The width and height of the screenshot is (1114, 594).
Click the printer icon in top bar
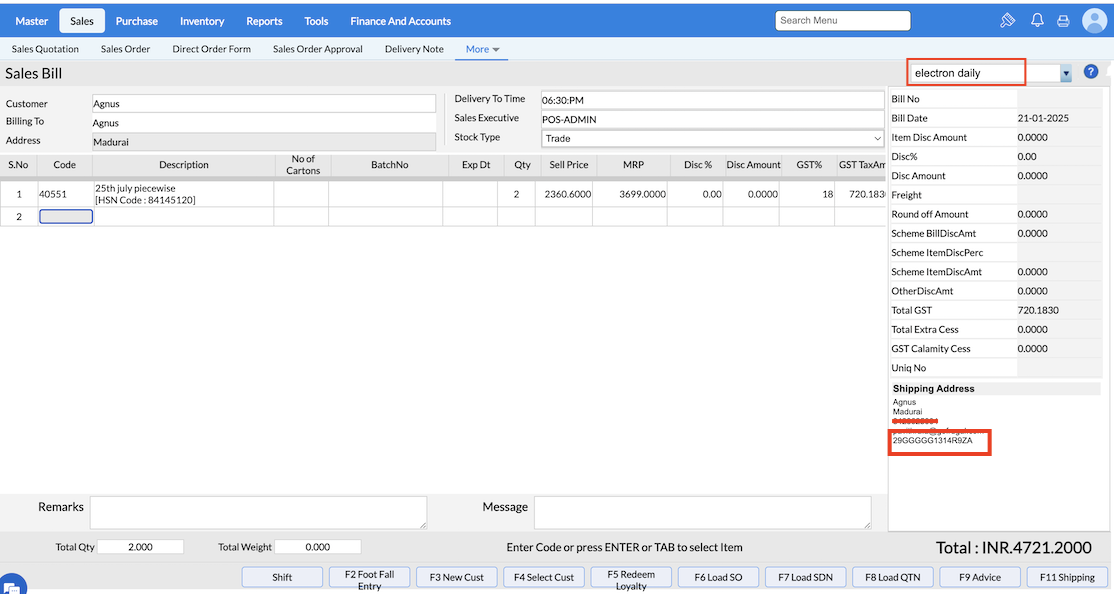tap(1063, 21)
